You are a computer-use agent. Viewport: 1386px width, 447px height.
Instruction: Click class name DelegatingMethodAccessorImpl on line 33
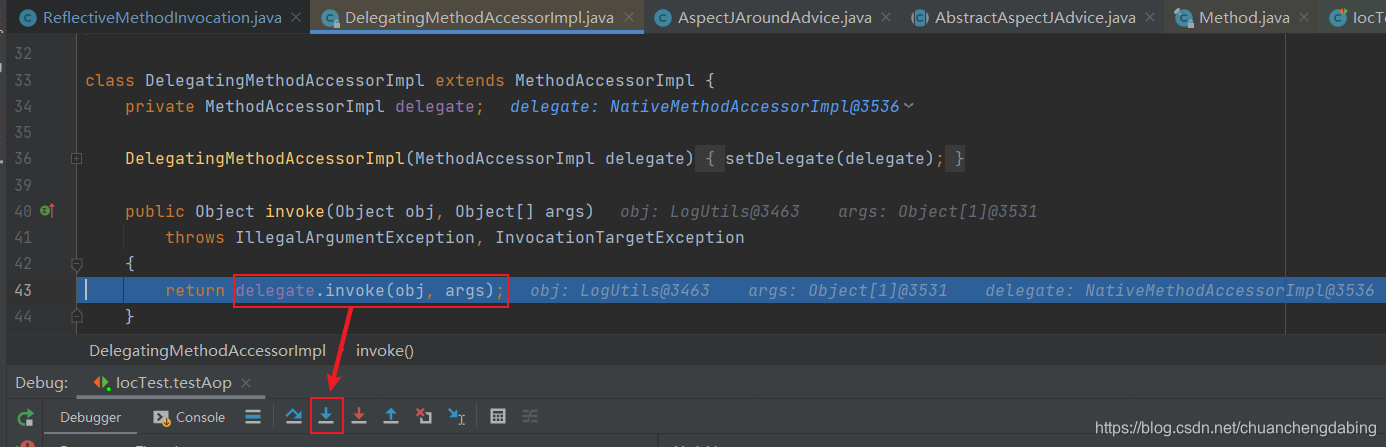click(x=285, y=80)
